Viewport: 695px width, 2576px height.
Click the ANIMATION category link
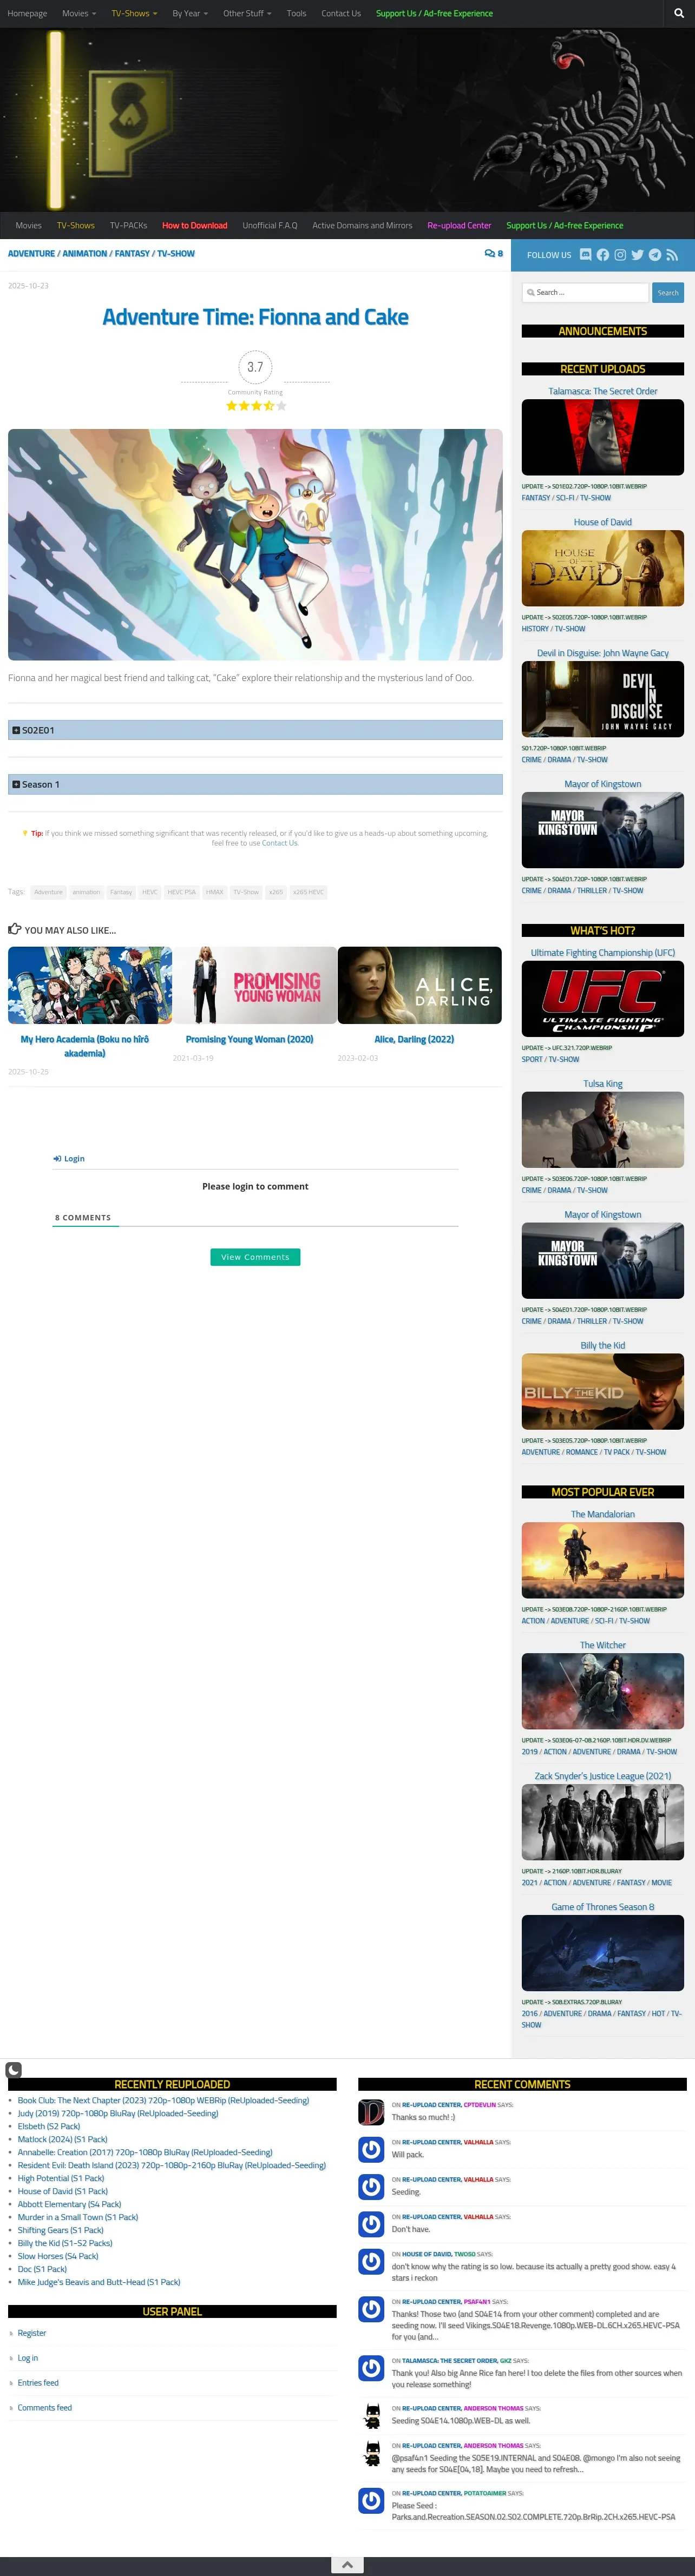(85, 254)
